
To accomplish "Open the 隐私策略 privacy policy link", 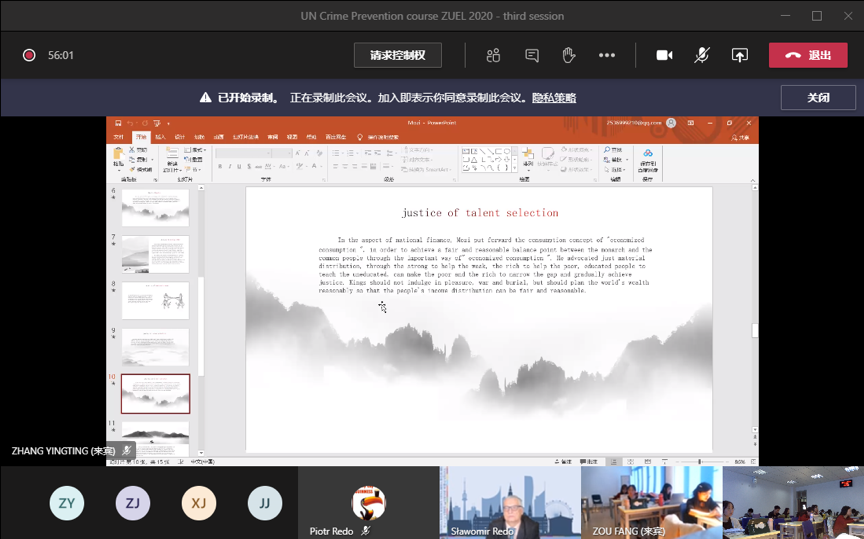I will (x=553, y=98).
